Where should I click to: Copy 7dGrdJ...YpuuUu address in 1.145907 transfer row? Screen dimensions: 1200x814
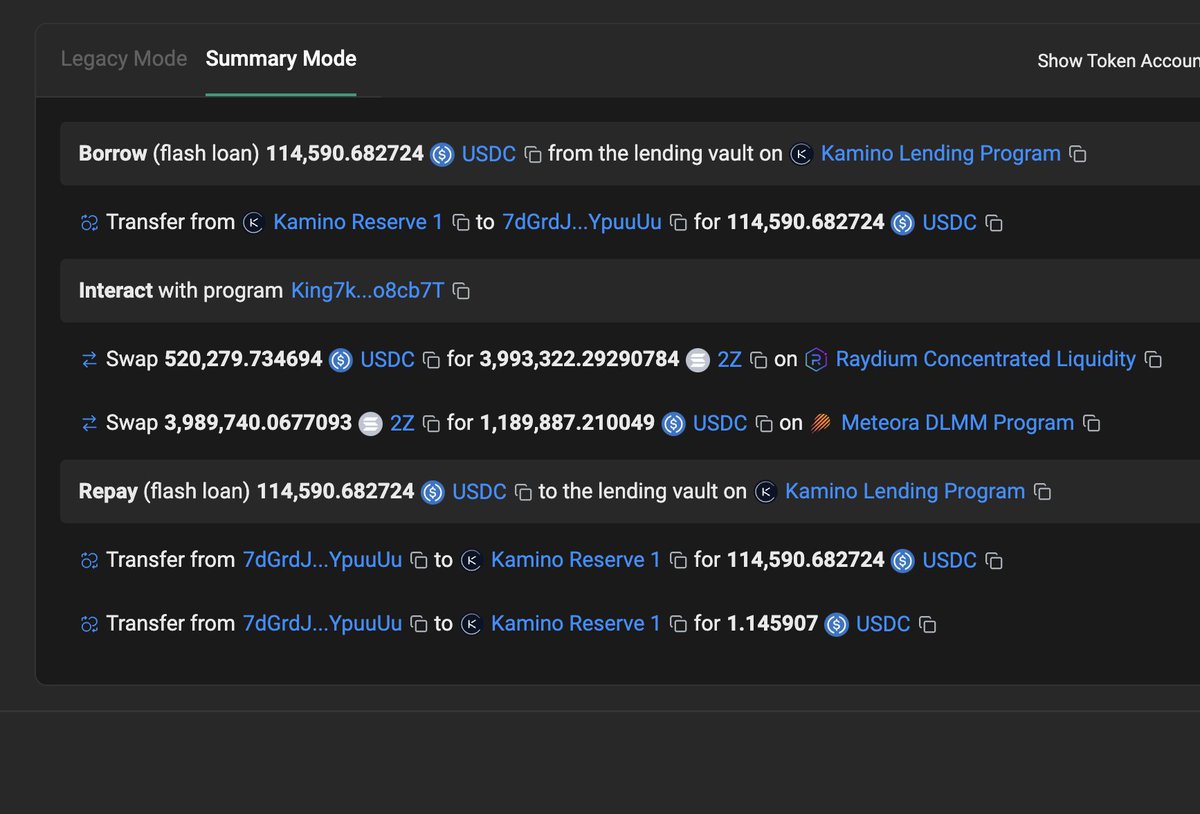click(420, 624)
